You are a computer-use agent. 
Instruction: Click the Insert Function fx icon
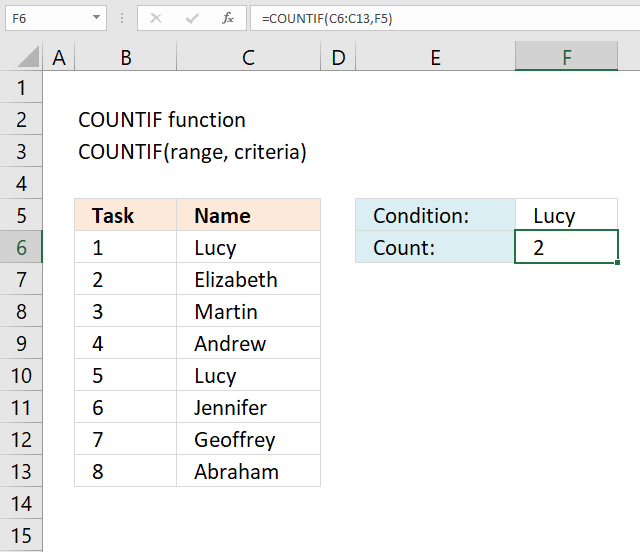tap(228, 18)
